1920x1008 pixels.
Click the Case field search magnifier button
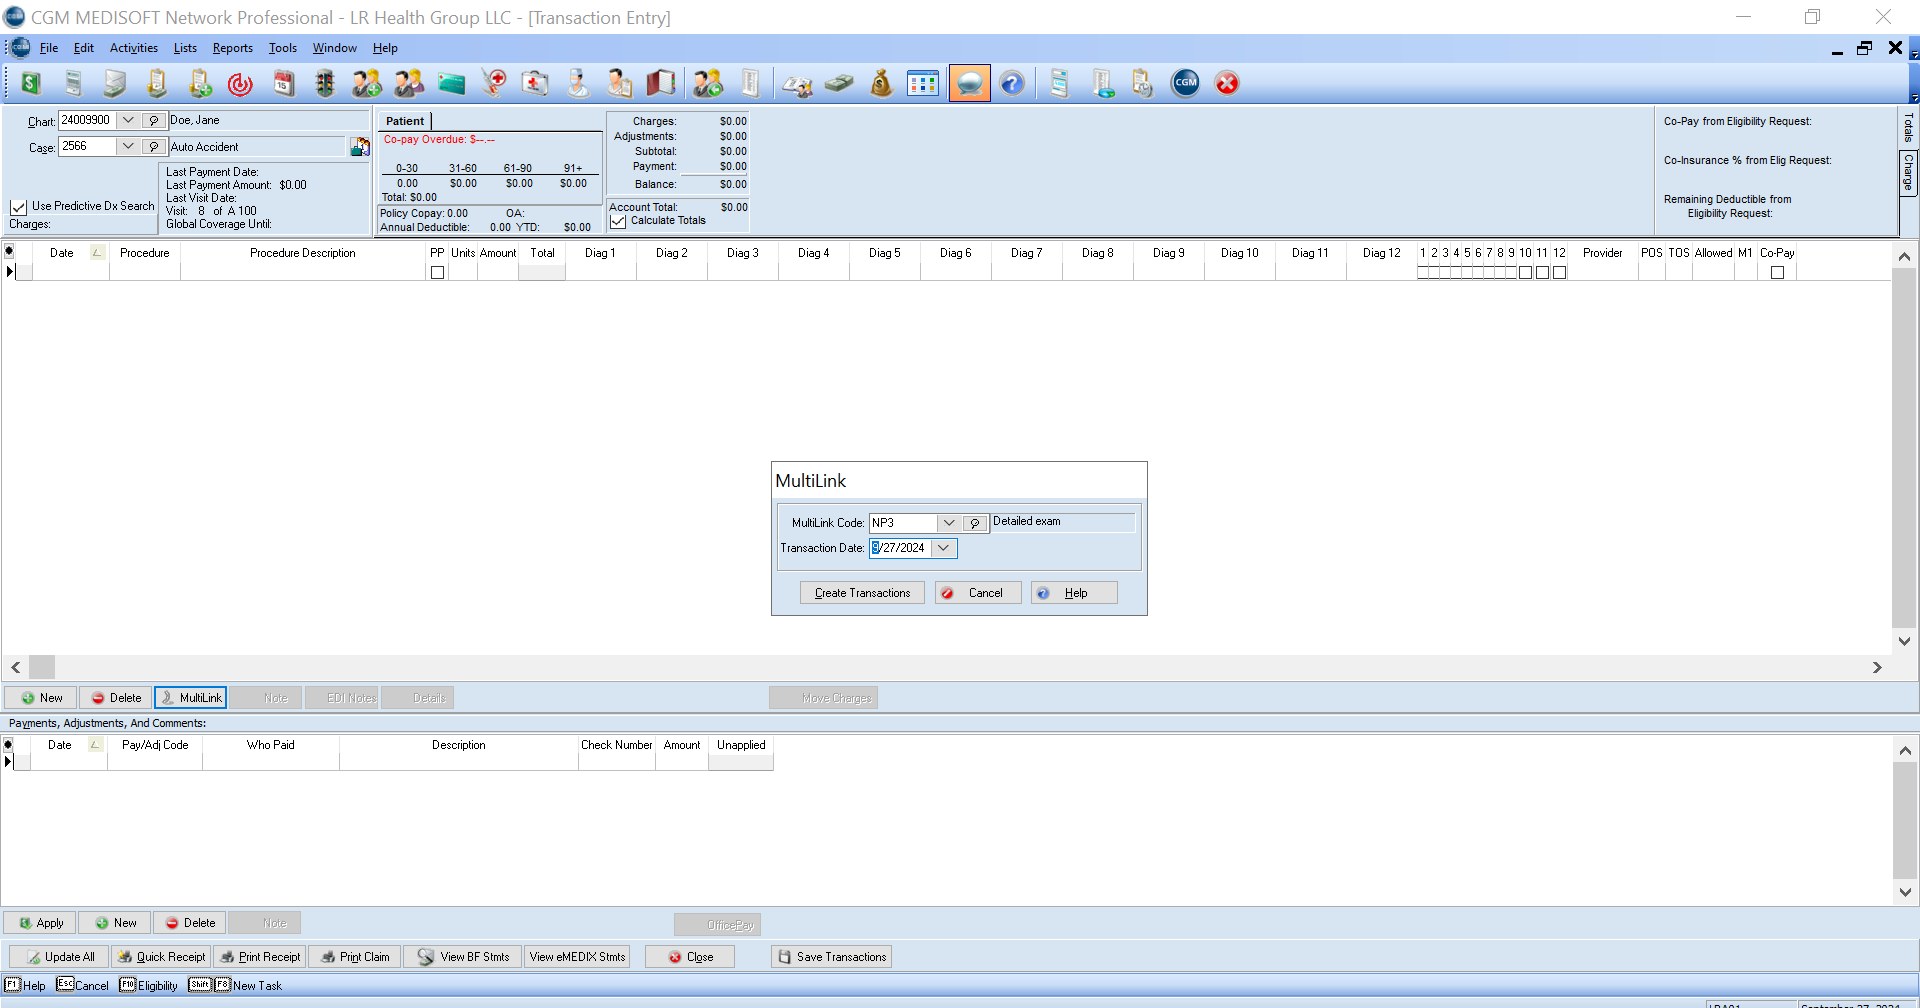pos(153,146)
